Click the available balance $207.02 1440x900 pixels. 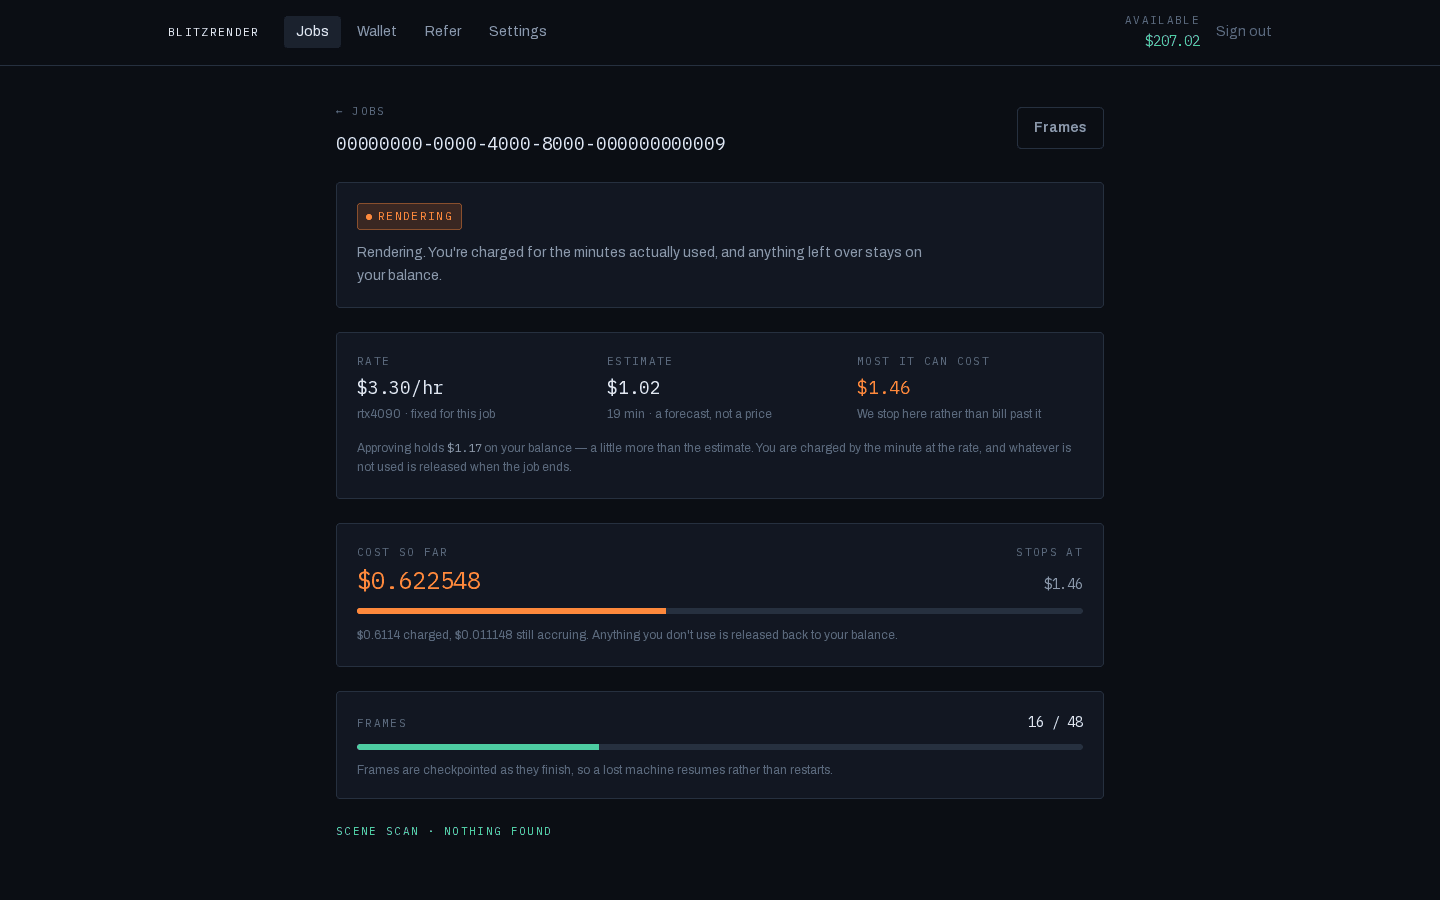tap(1172, 41)
